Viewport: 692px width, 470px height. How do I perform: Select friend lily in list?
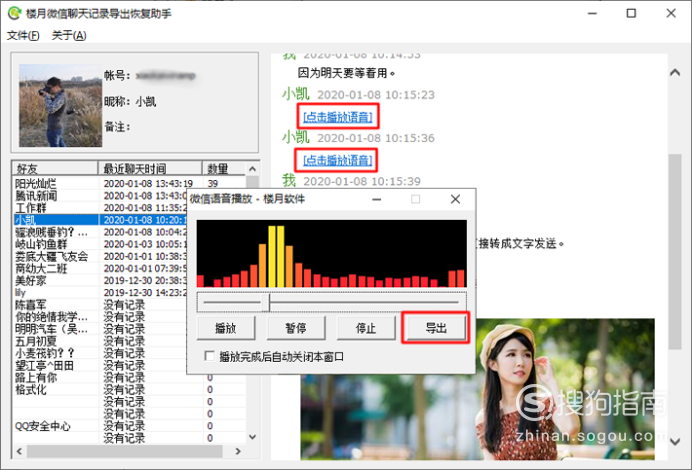[20, 293]
